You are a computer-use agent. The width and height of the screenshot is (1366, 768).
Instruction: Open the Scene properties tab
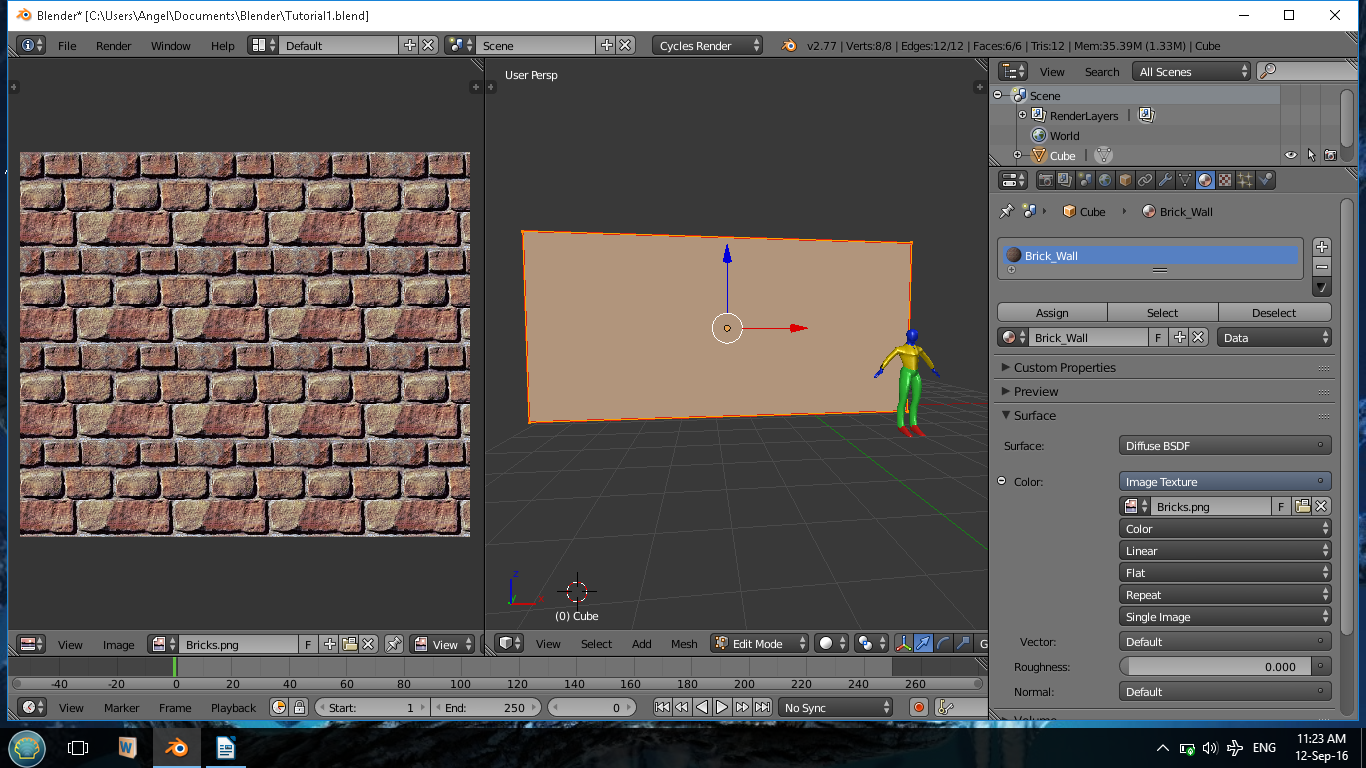[1085, 180]
